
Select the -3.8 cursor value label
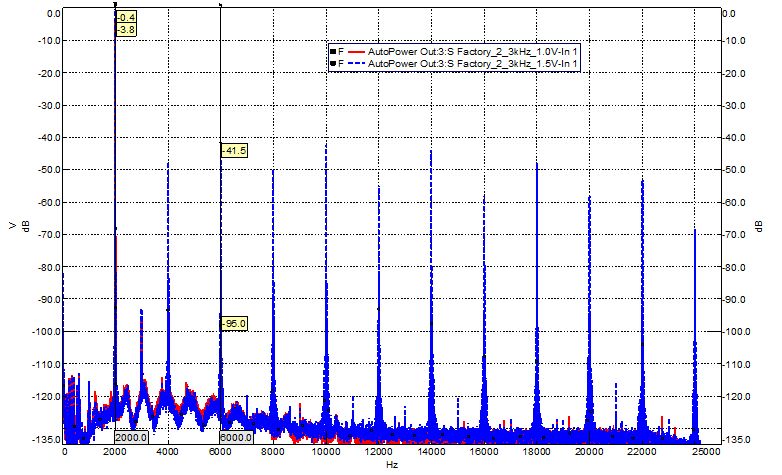pyautogui.click(x=126, y=30)
